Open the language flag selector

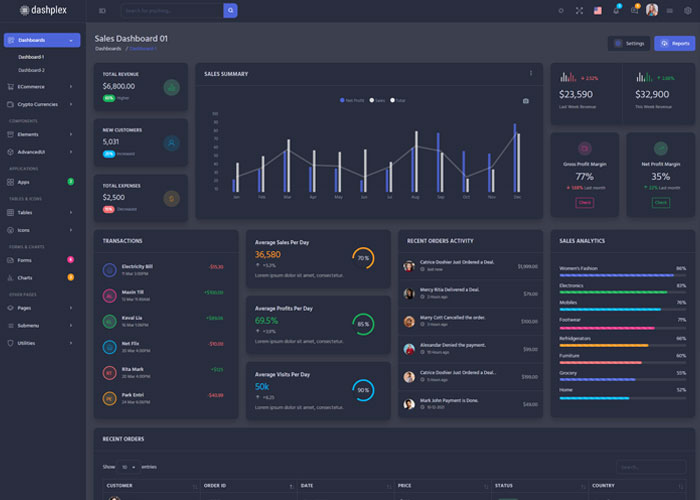597,10
